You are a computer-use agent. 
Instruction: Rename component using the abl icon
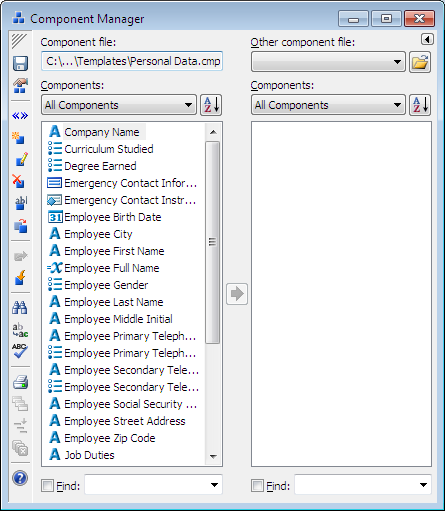21,203
